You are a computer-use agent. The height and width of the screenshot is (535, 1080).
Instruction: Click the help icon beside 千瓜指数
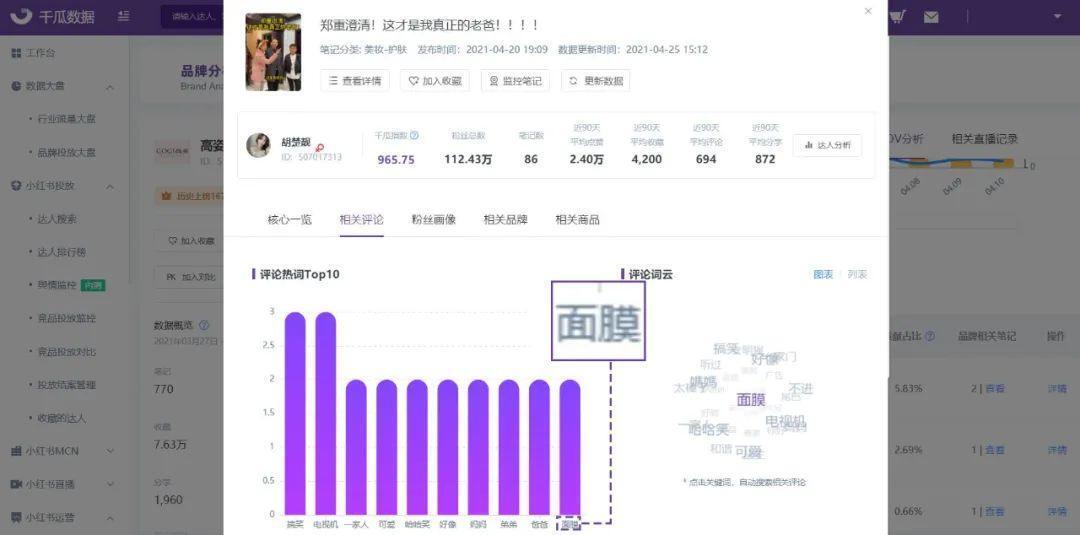pyautogui.click(x=414, y=135)
